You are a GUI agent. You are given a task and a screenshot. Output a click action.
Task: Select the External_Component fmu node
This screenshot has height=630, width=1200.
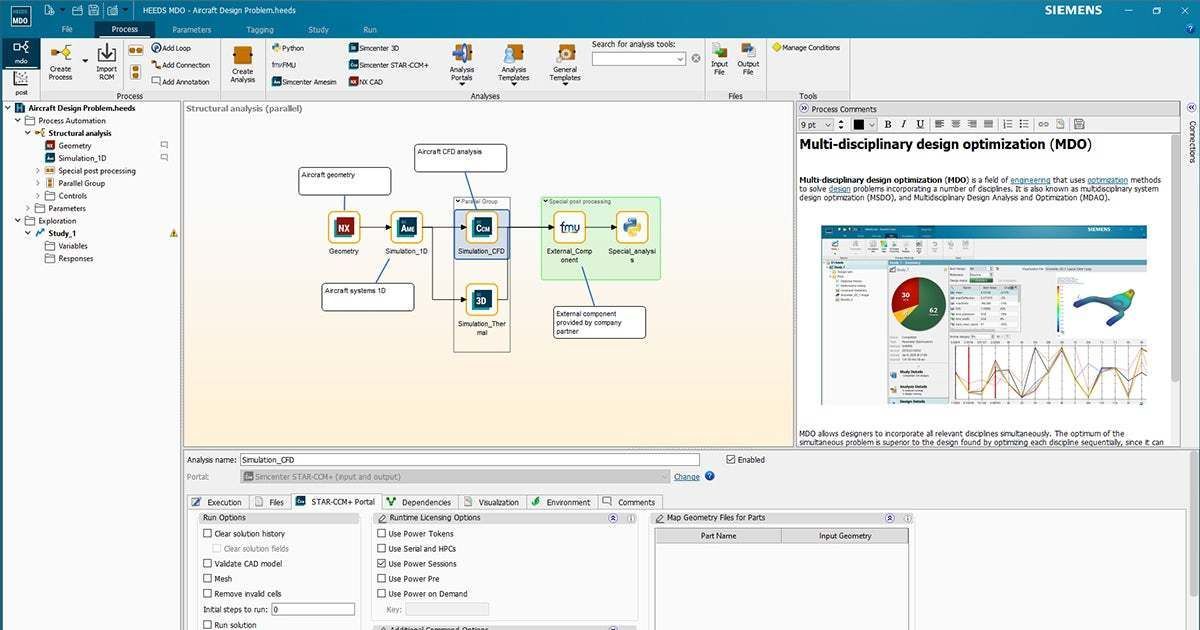point(569,227)
